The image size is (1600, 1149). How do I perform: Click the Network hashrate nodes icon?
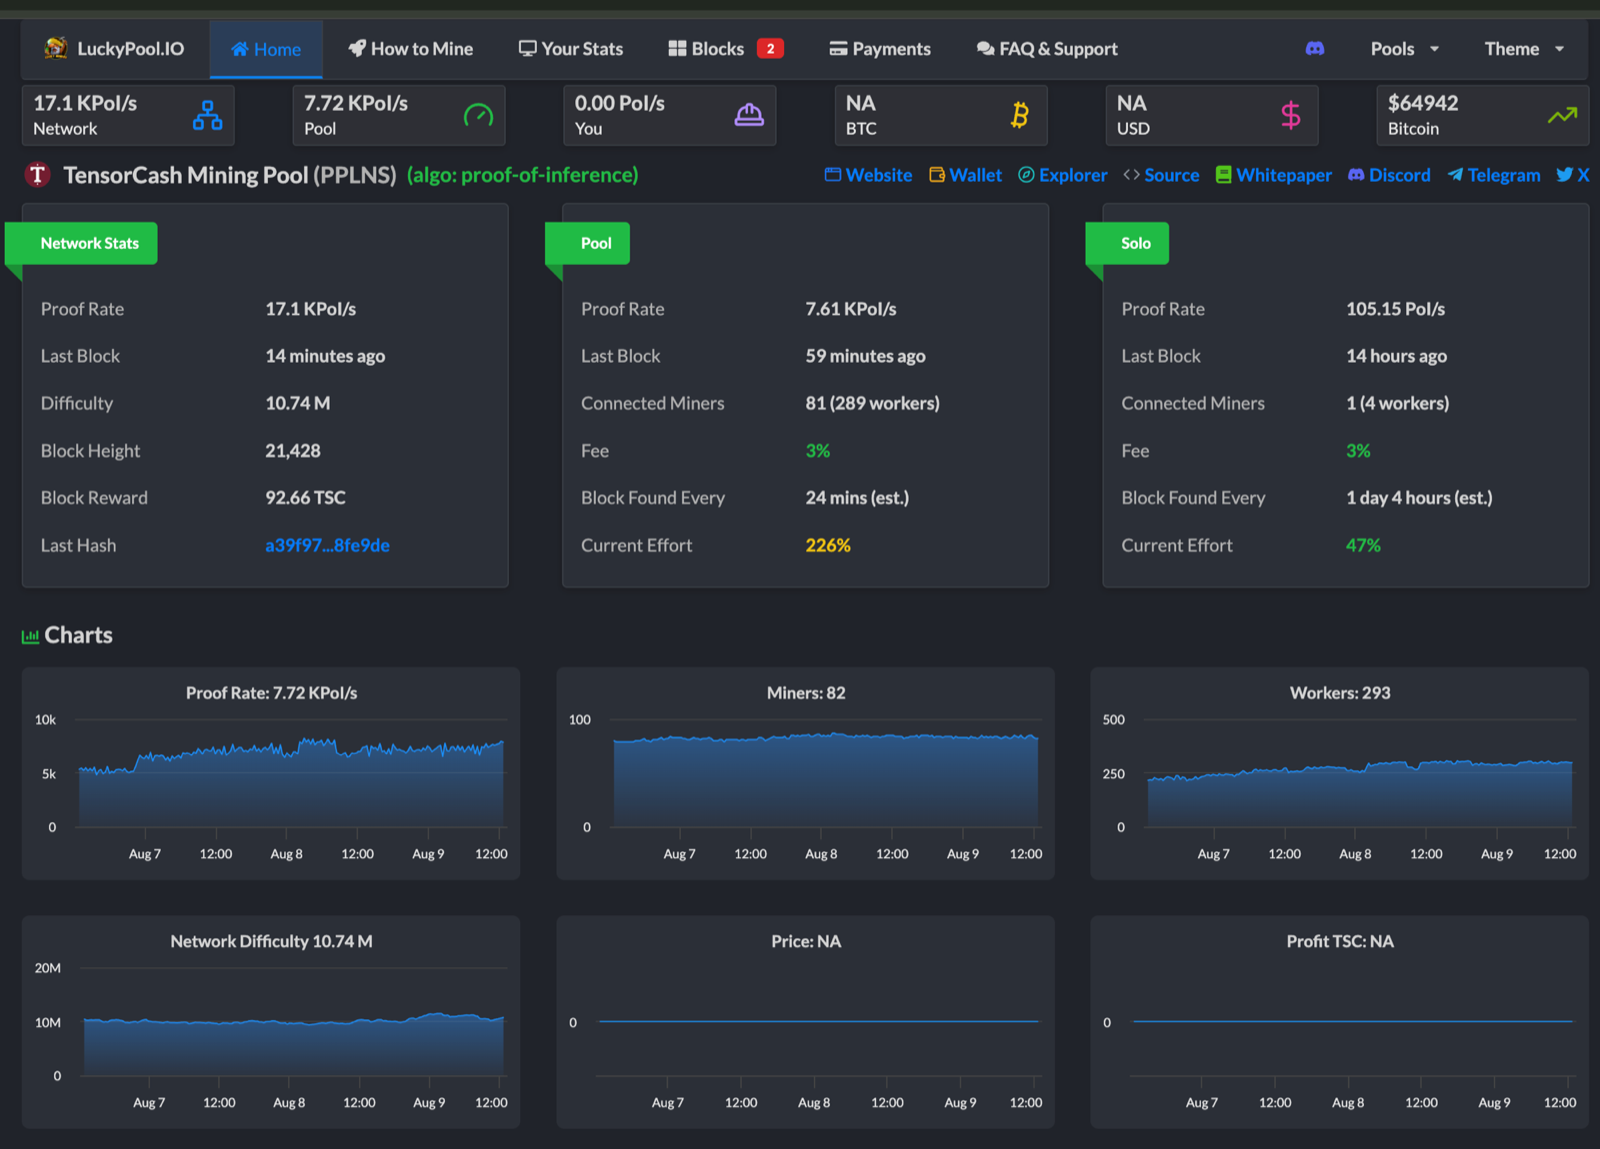click(207, 115)
